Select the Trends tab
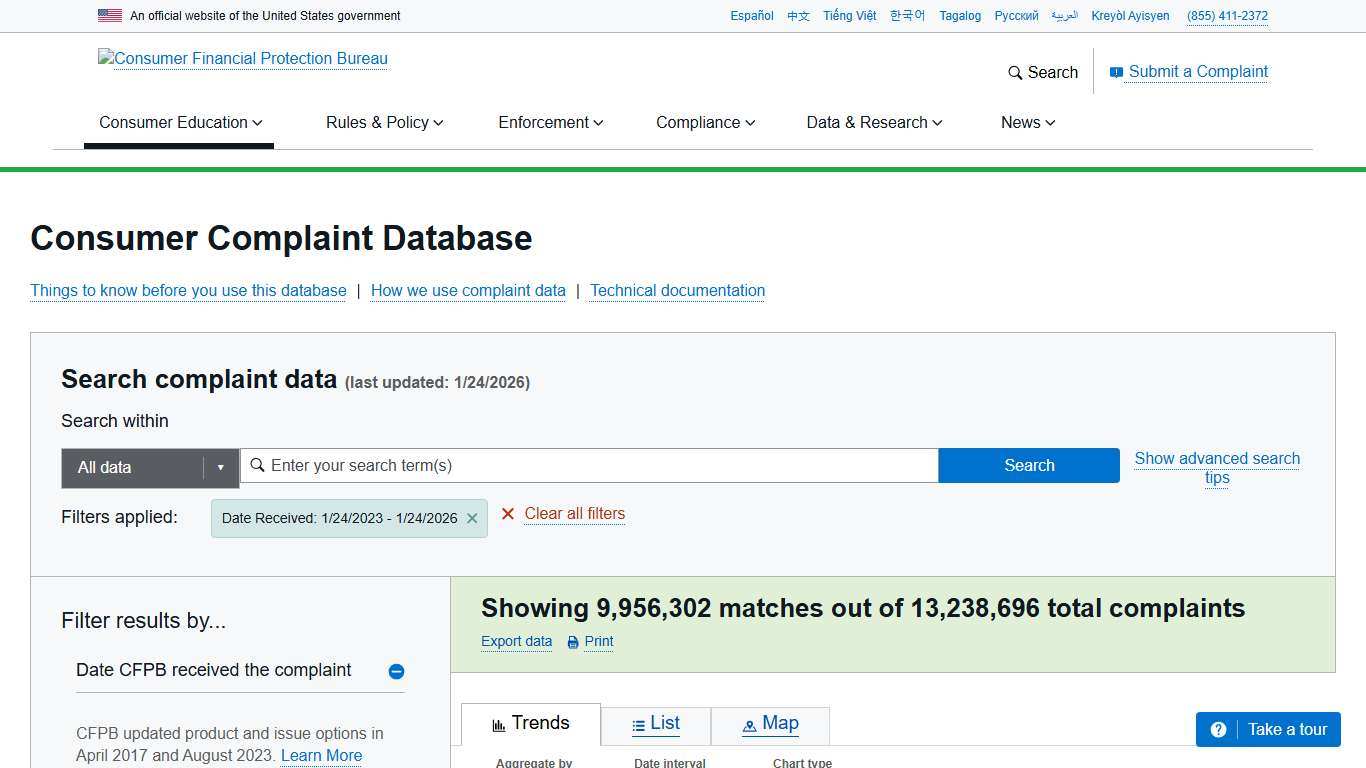 531,724
